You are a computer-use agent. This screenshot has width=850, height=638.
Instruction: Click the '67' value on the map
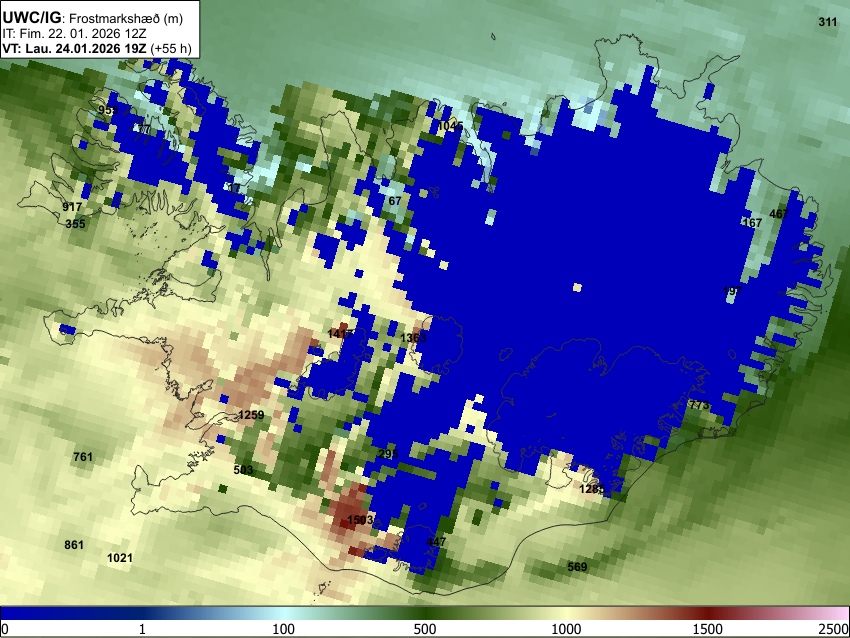click(x=395, y=201)
